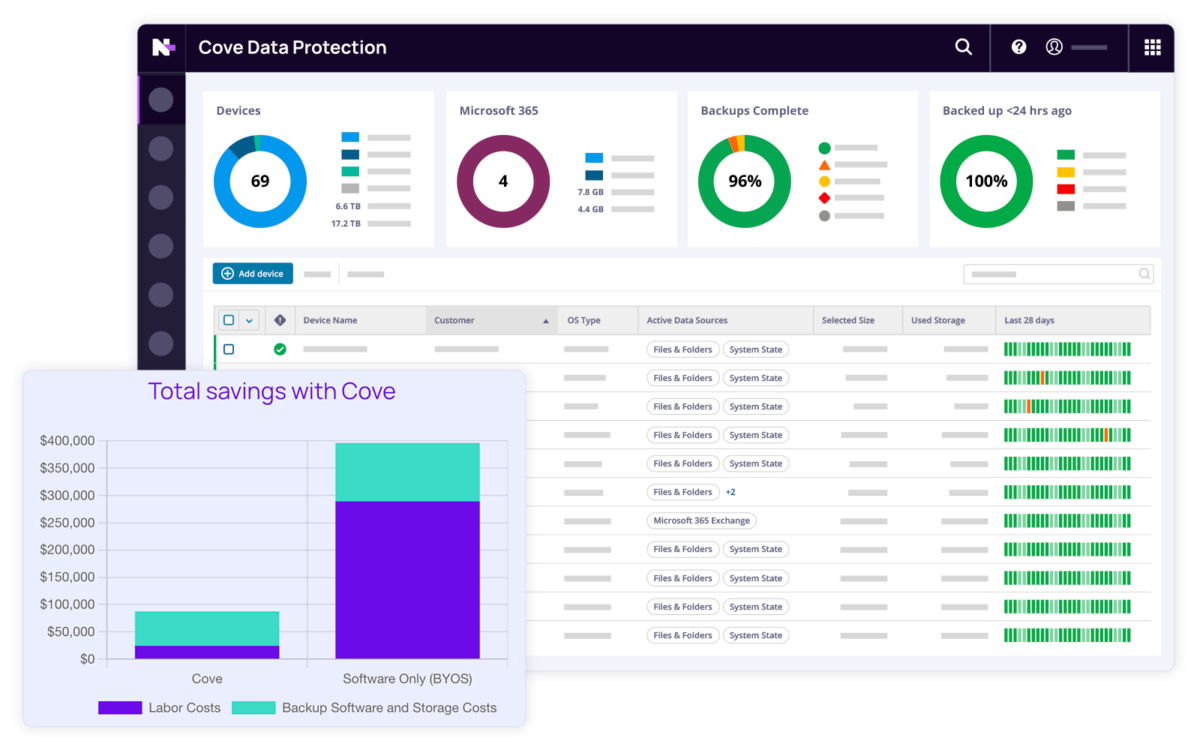
Task: Open the select-all dropdown chevron
Action: (248, 320)
